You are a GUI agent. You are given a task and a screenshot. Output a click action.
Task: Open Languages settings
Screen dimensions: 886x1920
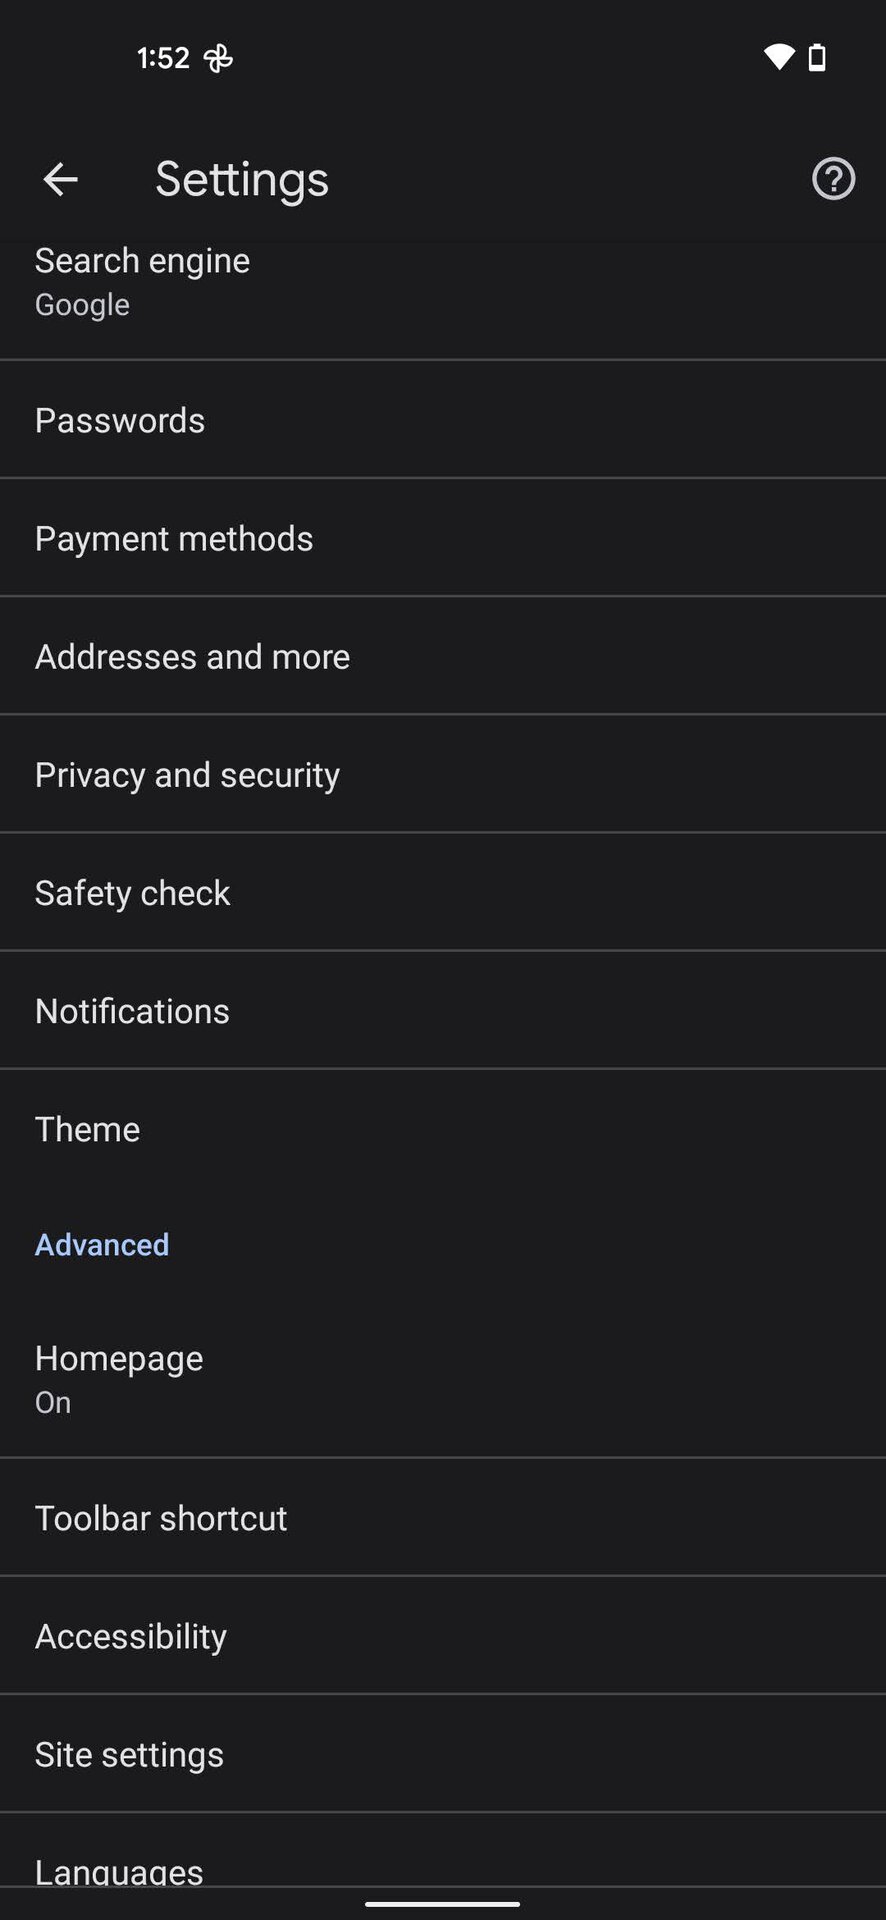(x=442, y=1868)
